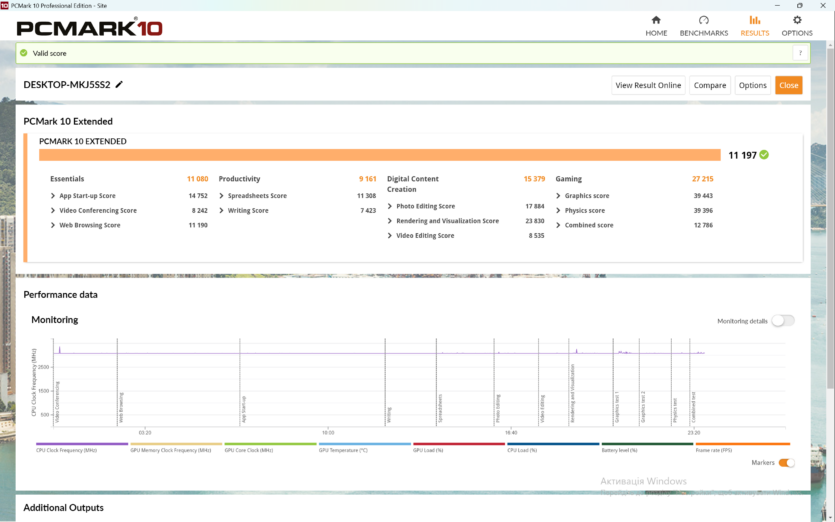Click the Gaming score 27 215

click(x=702, y=178)
